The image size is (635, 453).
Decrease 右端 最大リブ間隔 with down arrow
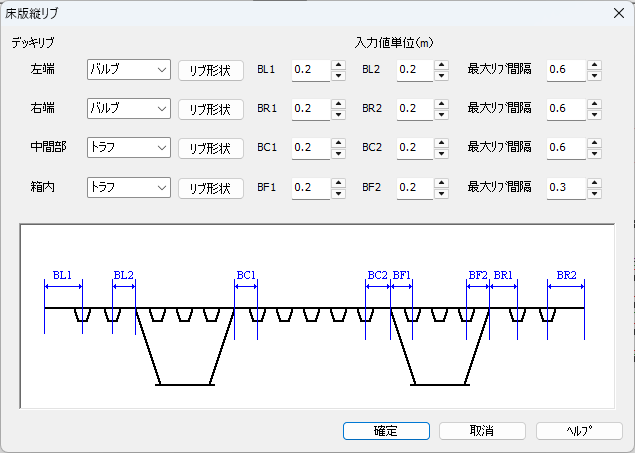click(595, 115)
